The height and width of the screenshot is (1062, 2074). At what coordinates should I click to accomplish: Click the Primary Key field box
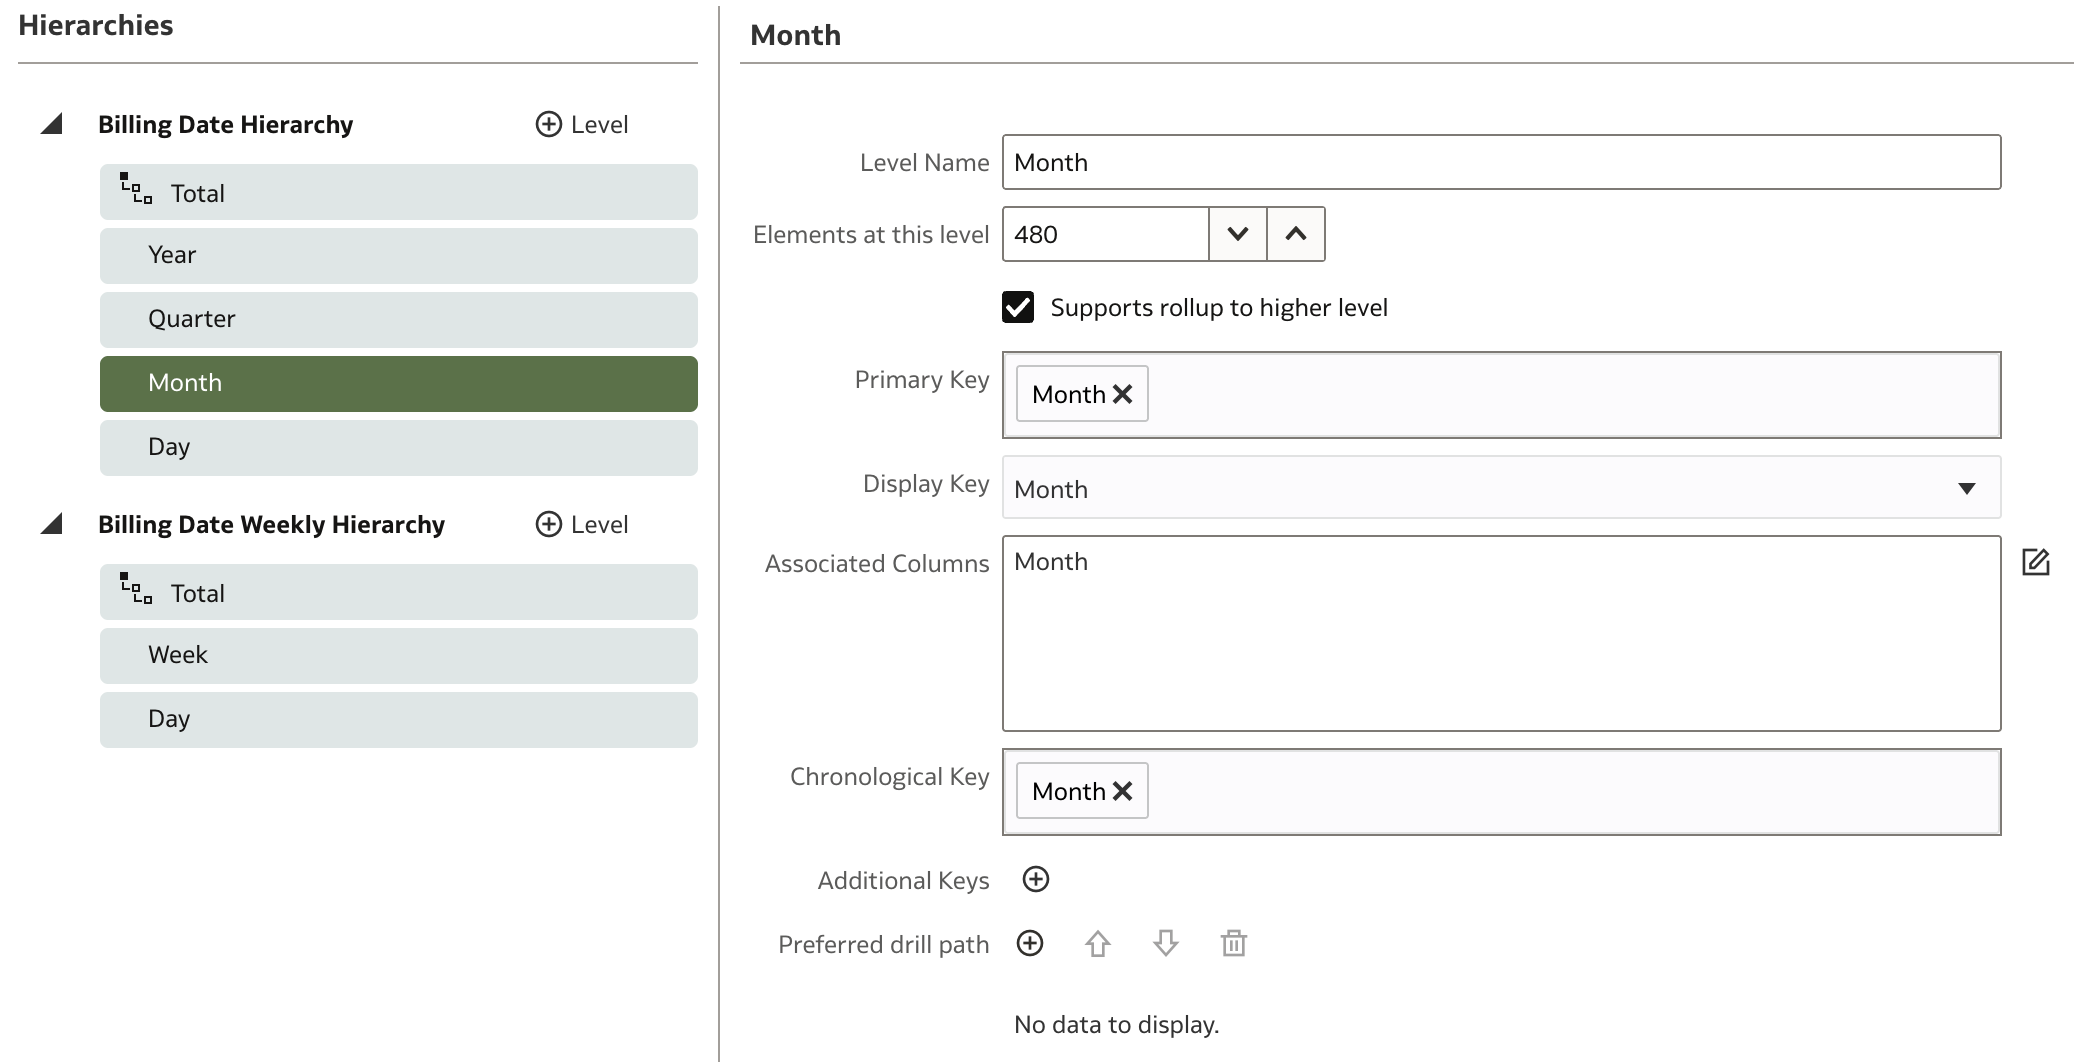pyautogui.click(x=1501, y=395)
